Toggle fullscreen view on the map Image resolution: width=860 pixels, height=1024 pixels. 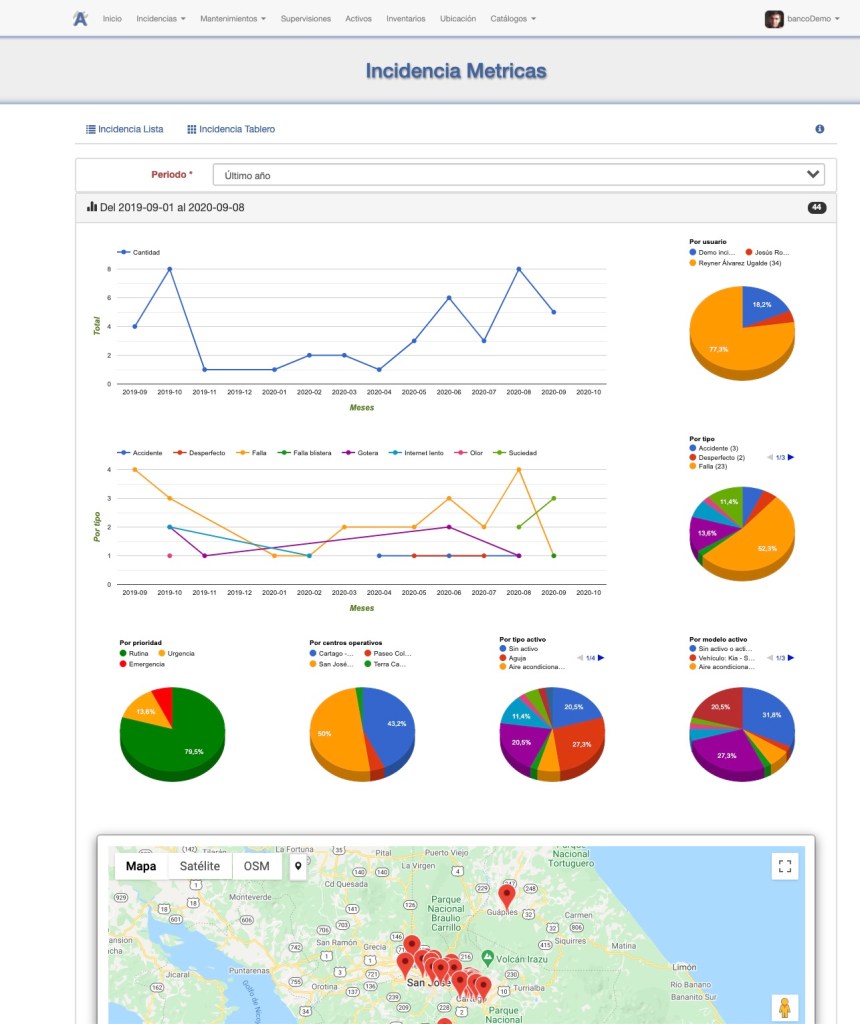tap(786, 866)
